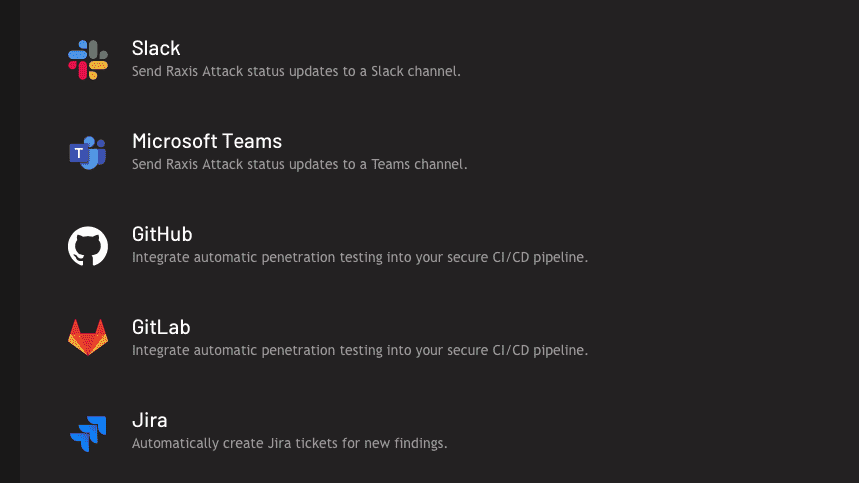Viewport: 859px width, 483px height.
Task: Open the Jira integration title
Action: tap(149, 420)
